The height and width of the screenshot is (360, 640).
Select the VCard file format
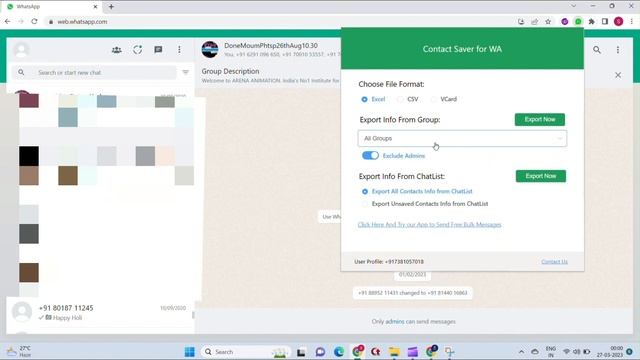(x=433, y=99)
